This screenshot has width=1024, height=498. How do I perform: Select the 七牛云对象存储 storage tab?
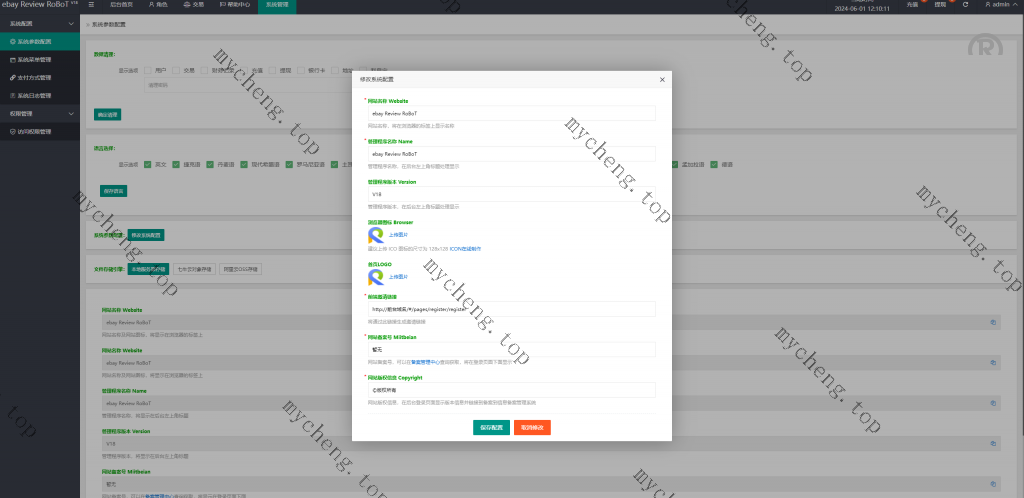[x=196, y=269]
